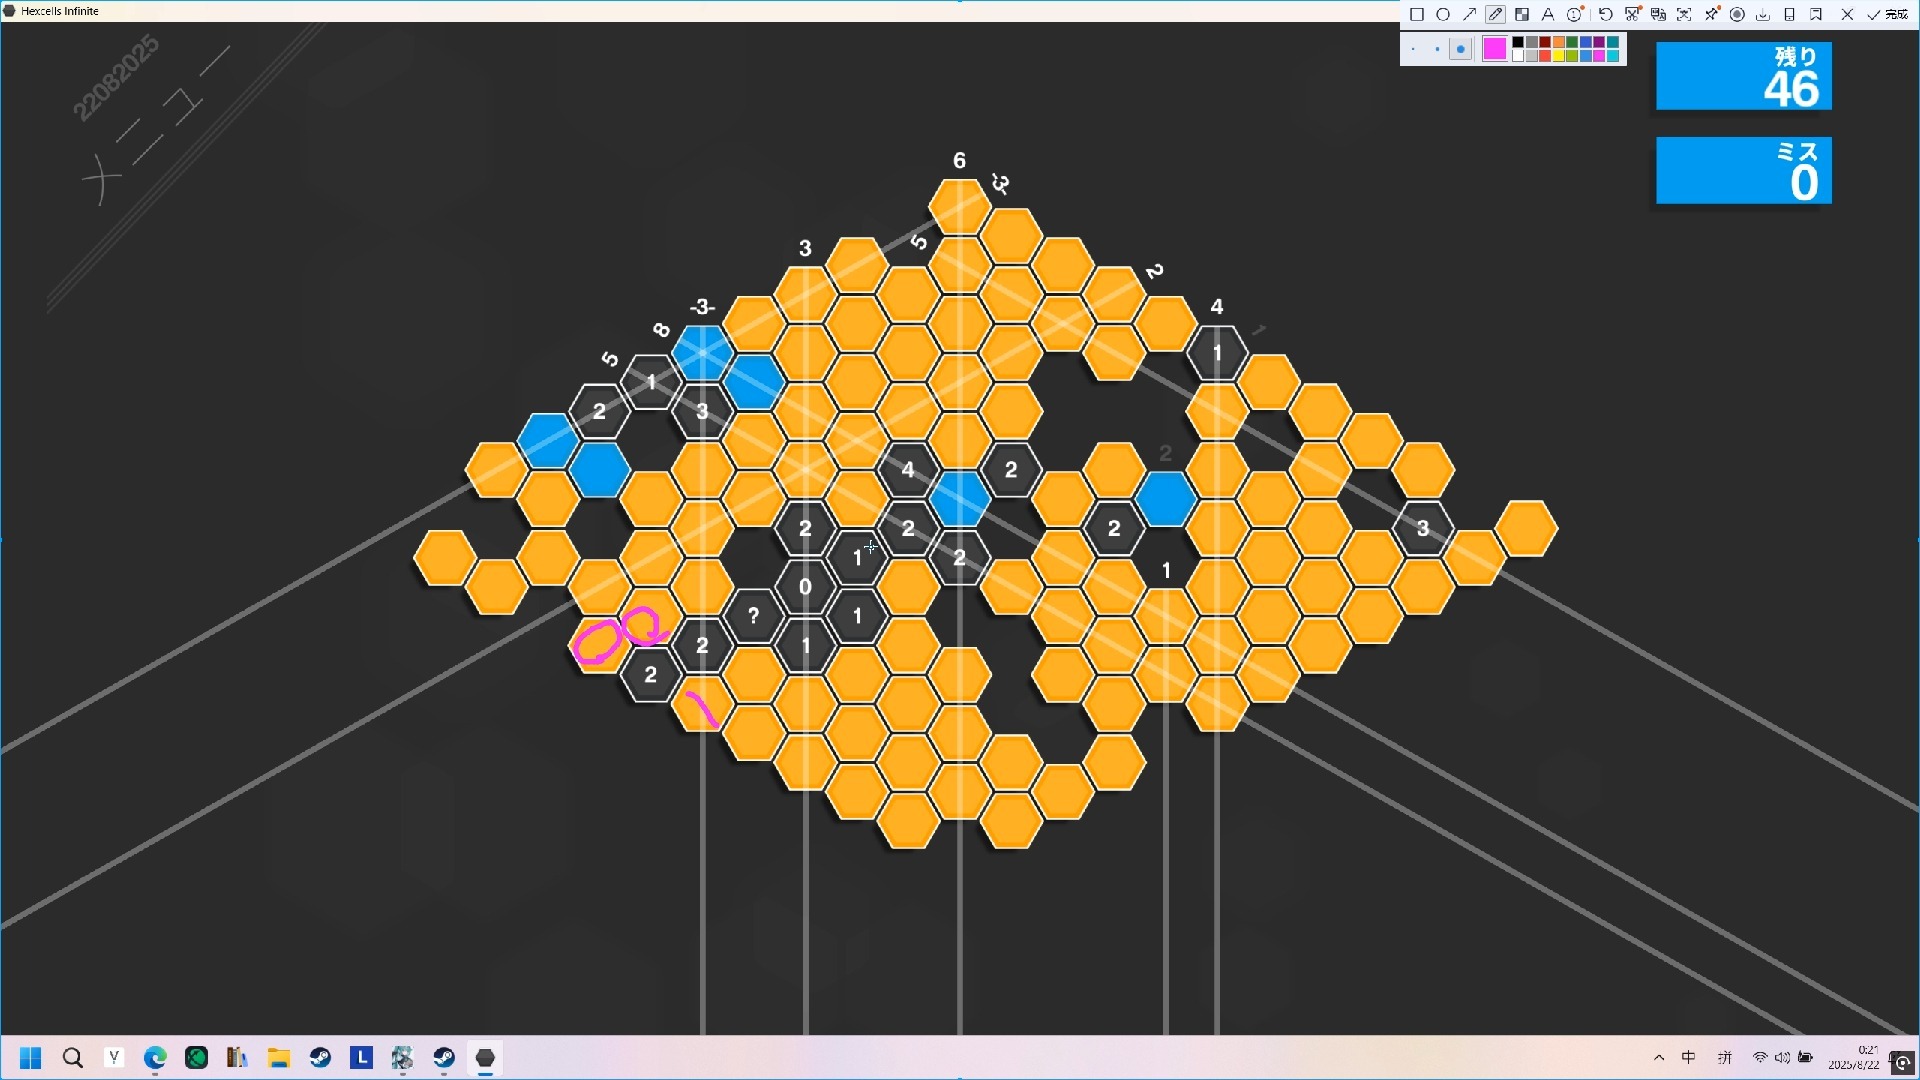Pick the yellow color swatch
The image size is (1920, 1080).
point(1558,56)
